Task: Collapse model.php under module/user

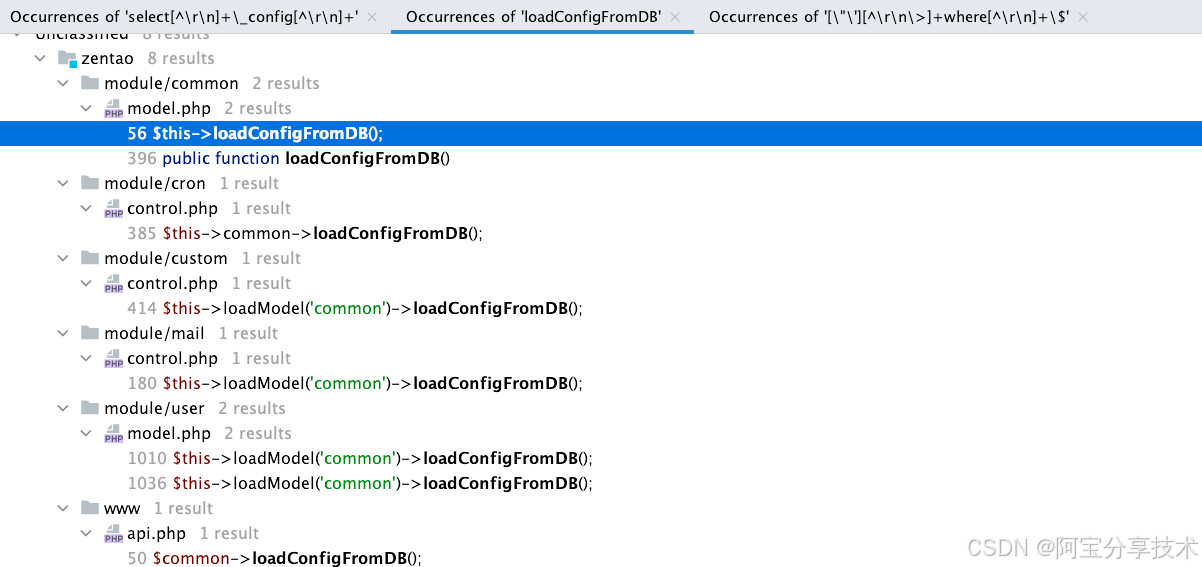Action: click(87, 434)
